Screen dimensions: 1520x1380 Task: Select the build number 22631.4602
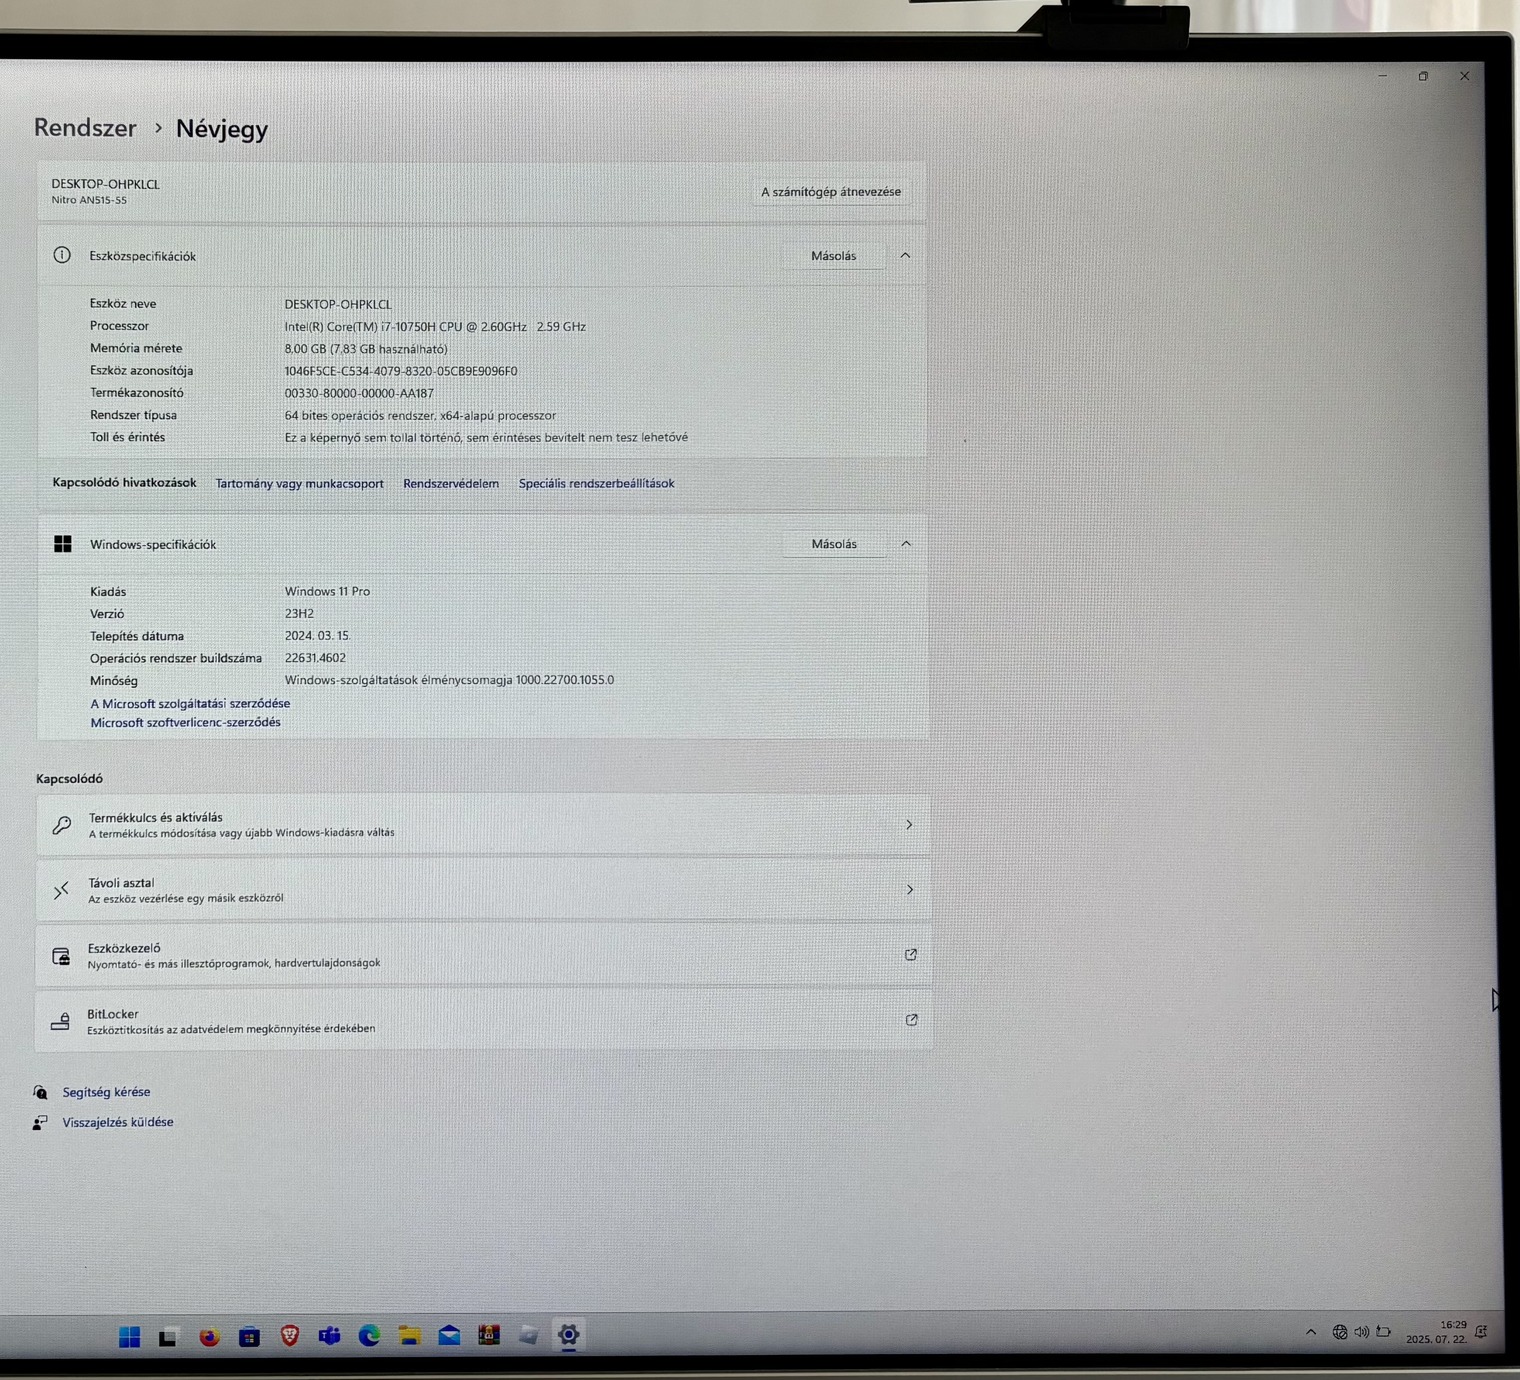[x=315, y=658]
